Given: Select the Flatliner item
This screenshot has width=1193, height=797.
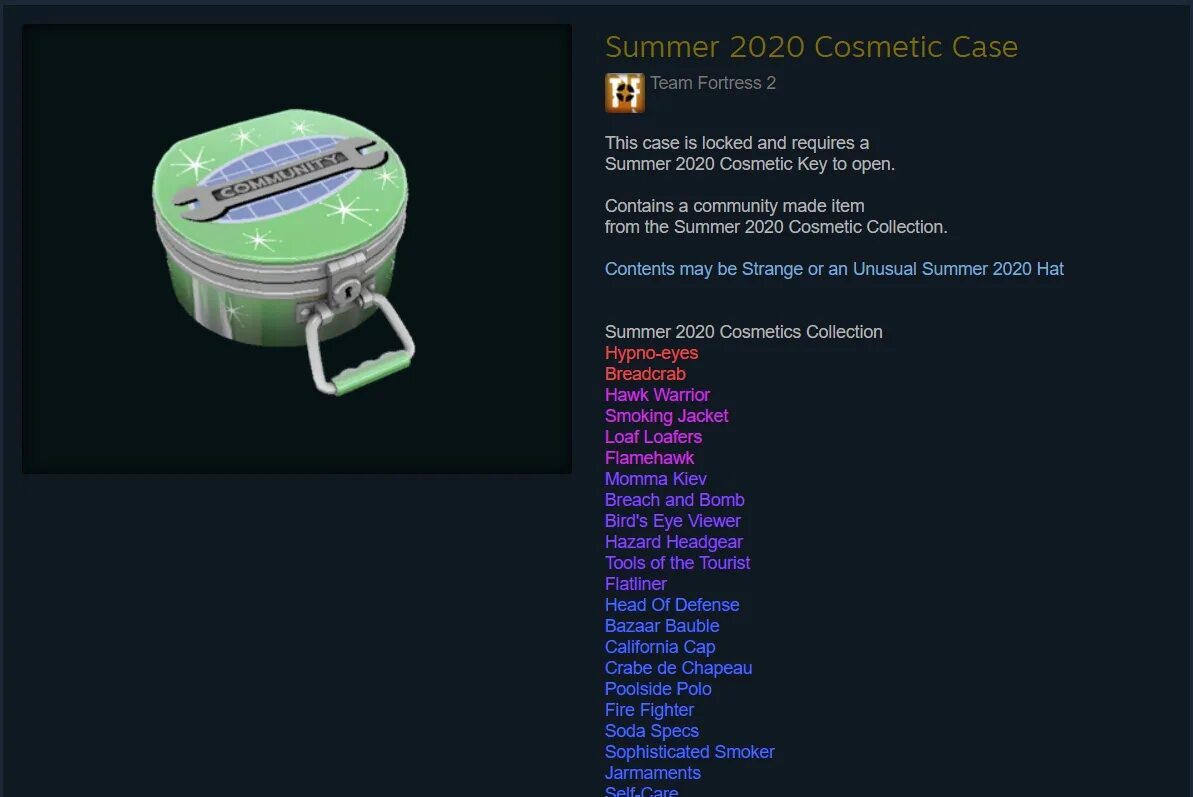Looking at the screenshot, I should click(x=636, y=584).
